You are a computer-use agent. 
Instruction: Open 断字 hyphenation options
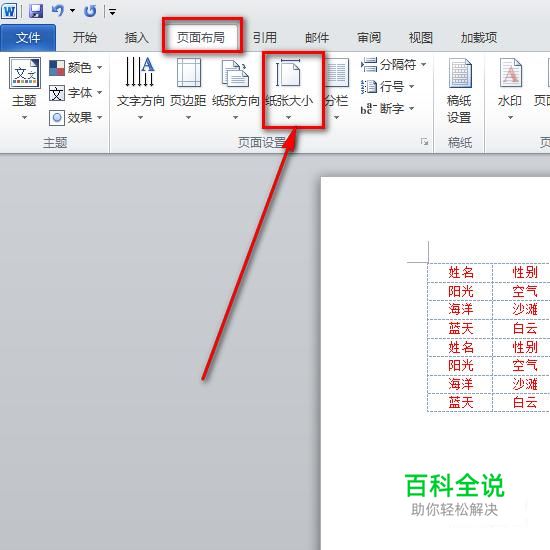pyautogui.click(x=388, y=108)
